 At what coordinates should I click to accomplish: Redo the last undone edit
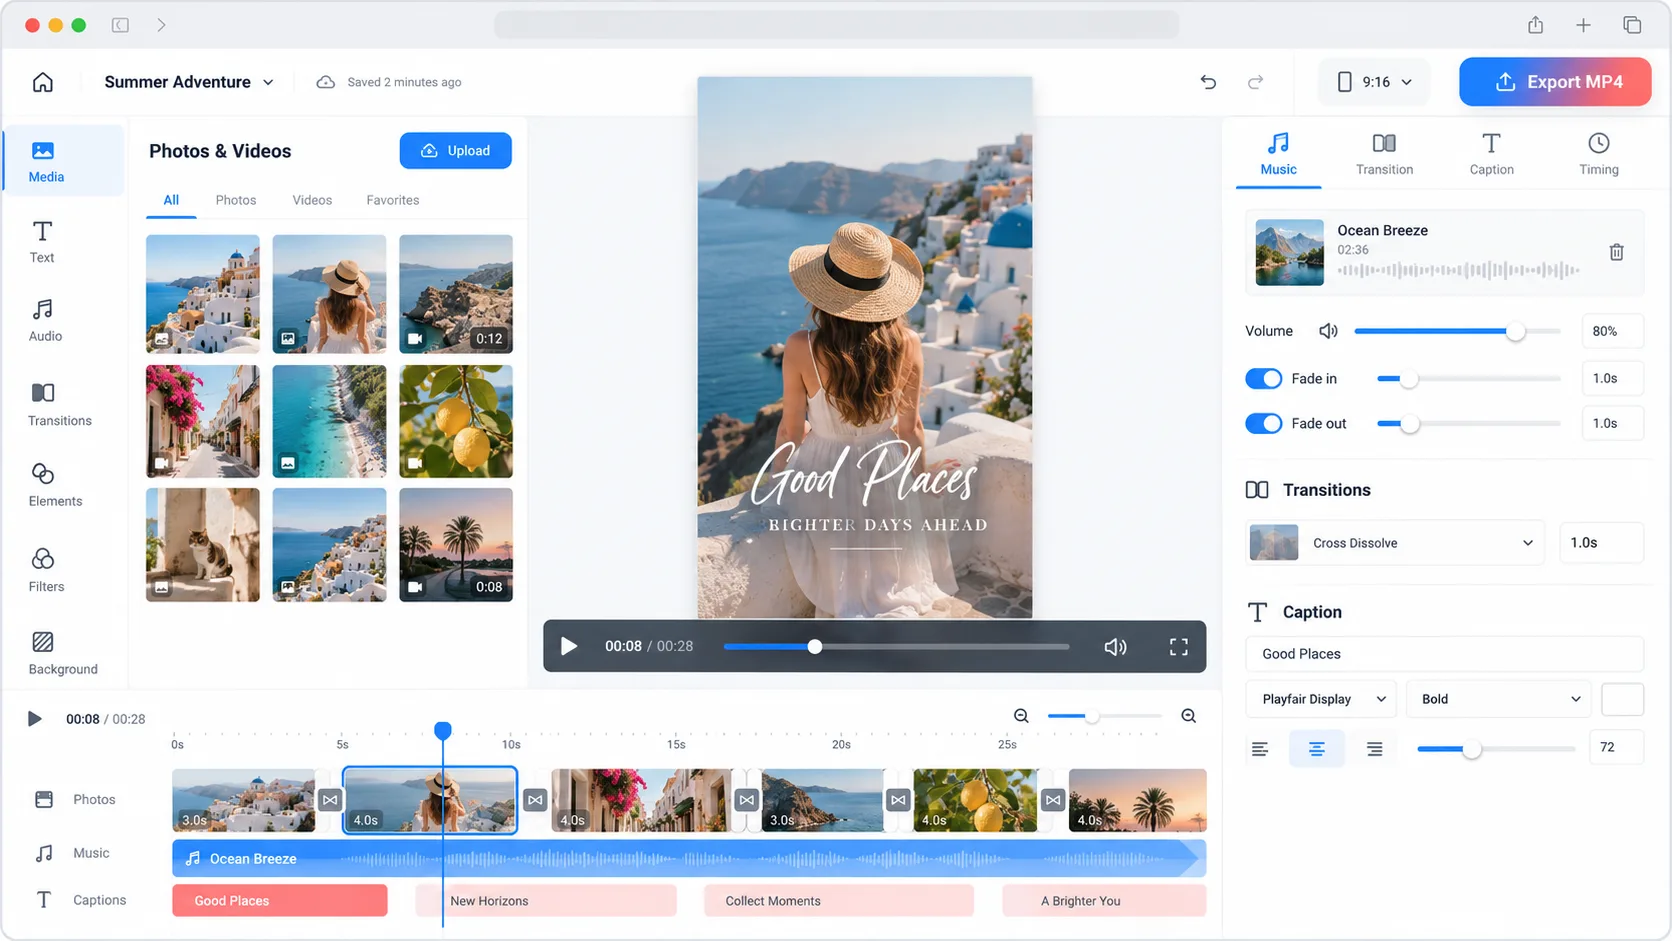click(1255, 82)
